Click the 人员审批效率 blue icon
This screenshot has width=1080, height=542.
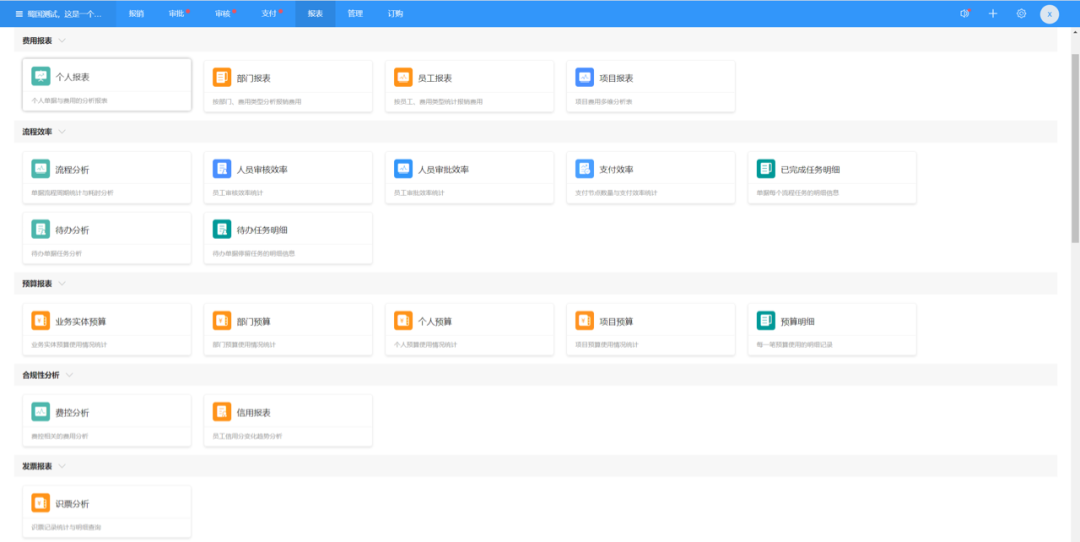tap(404, 169)
